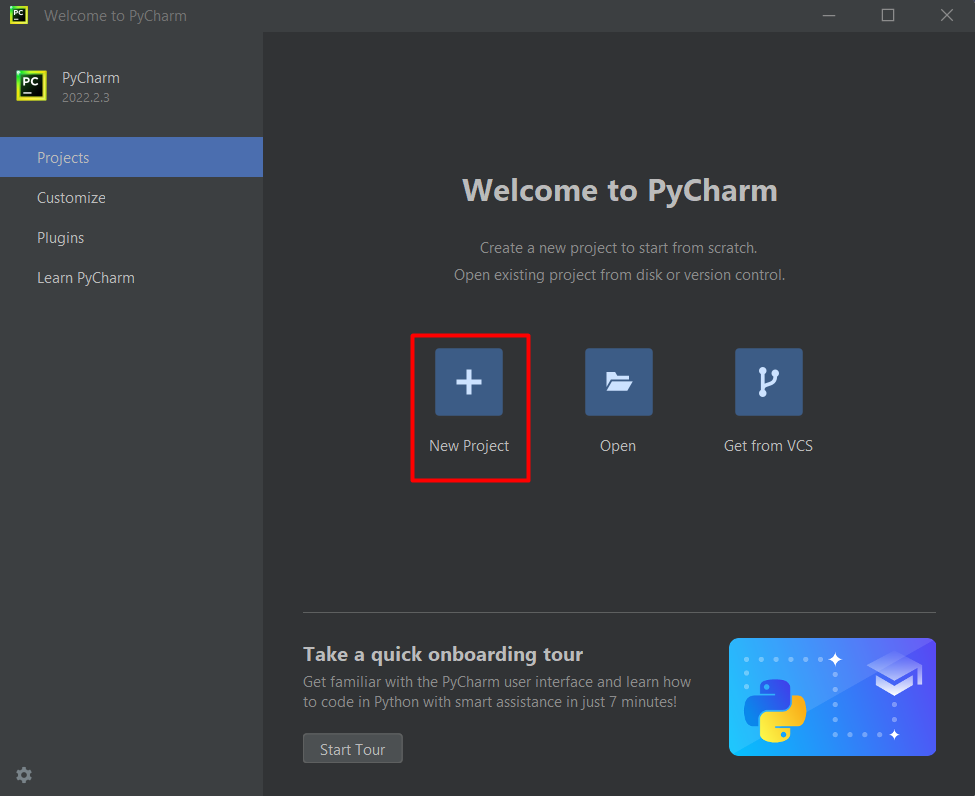Click the PyCharm version 2022.2.3 text
Screen dimensions: 975x796
[x=86, y=98]
